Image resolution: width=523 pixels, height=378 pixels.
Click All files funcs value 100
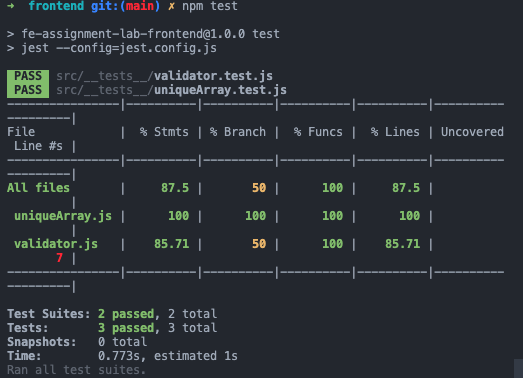pos(332,188)
